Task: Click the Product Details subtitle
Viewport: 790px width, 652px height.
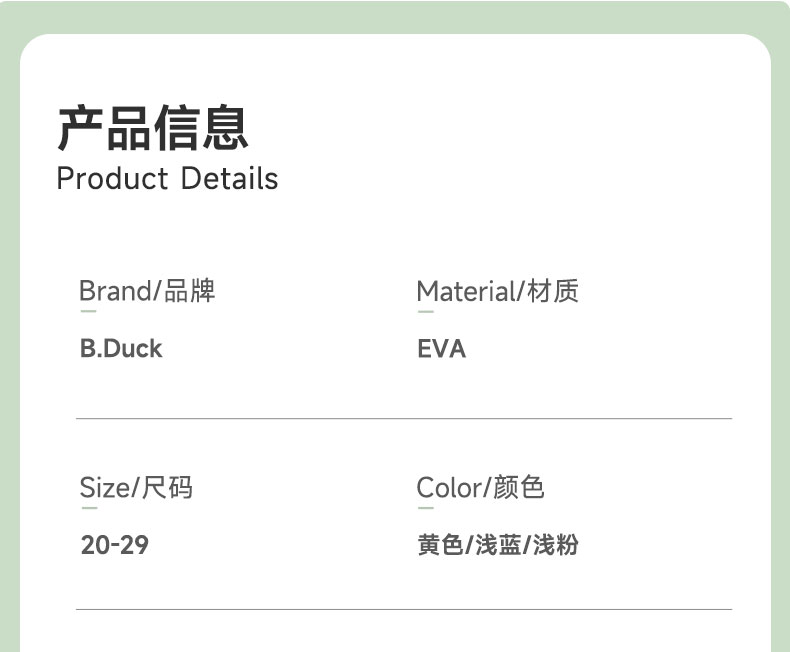Action: [167, 179]
